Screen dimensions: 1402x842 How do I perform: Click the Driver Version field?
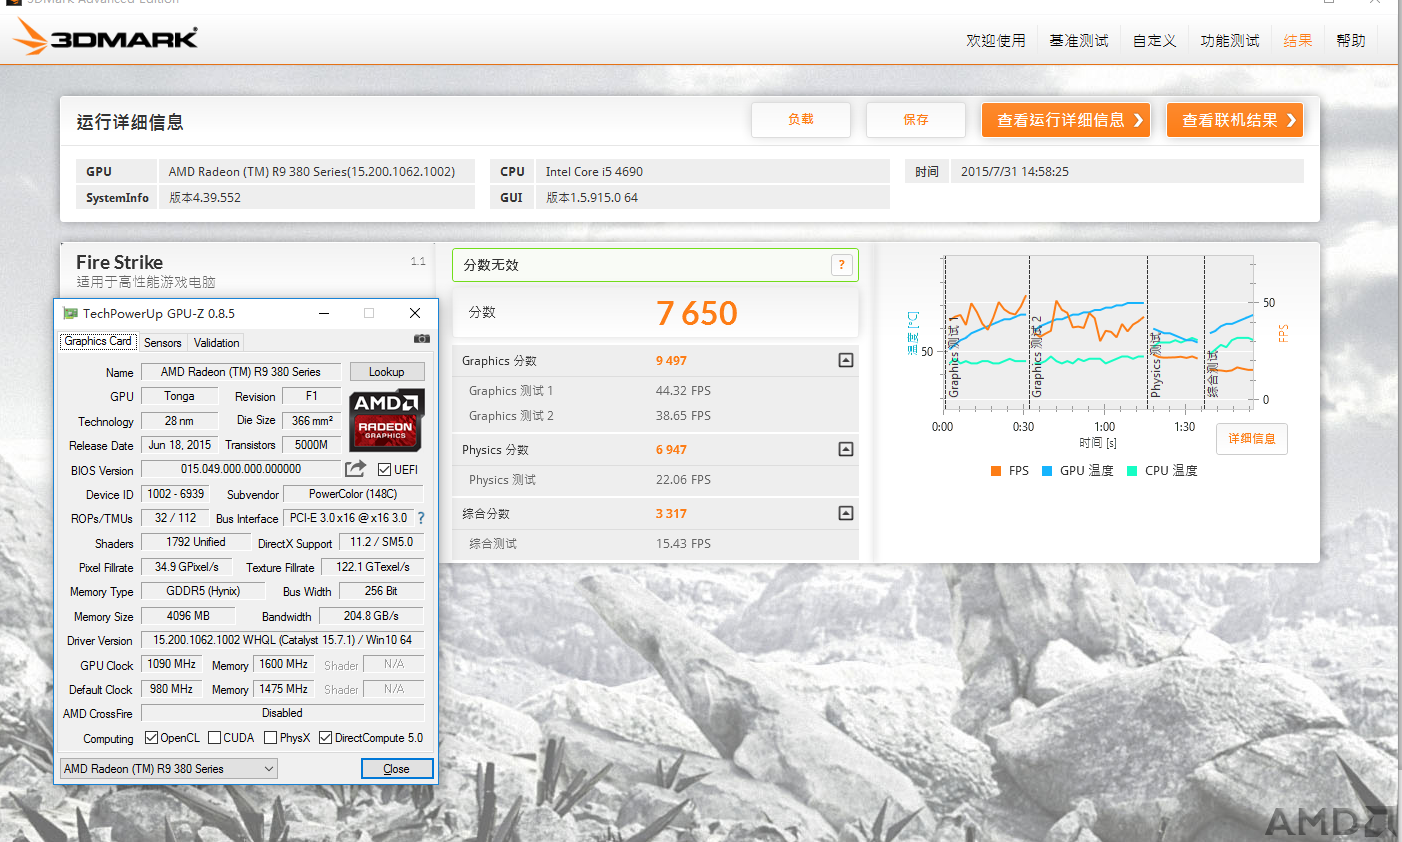click(x=283, y=639)
